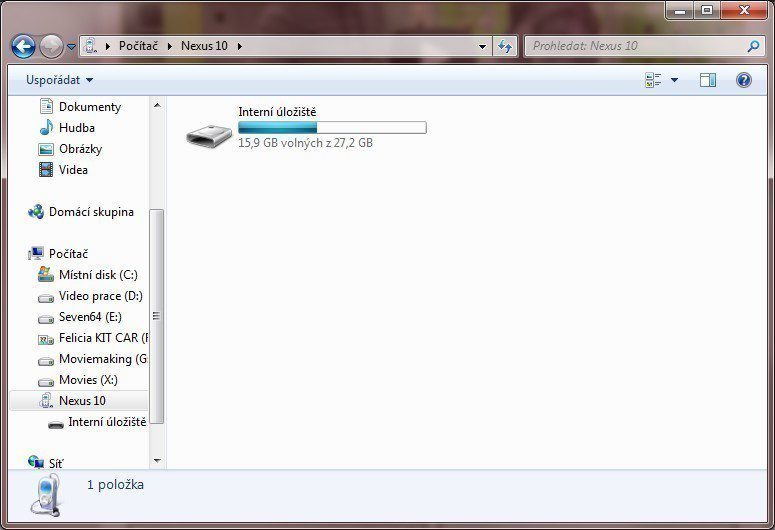Click the navigation pane scrollbar thumb
The width and height of the screenshot is (775, 530).
click(x=157, y=316)
